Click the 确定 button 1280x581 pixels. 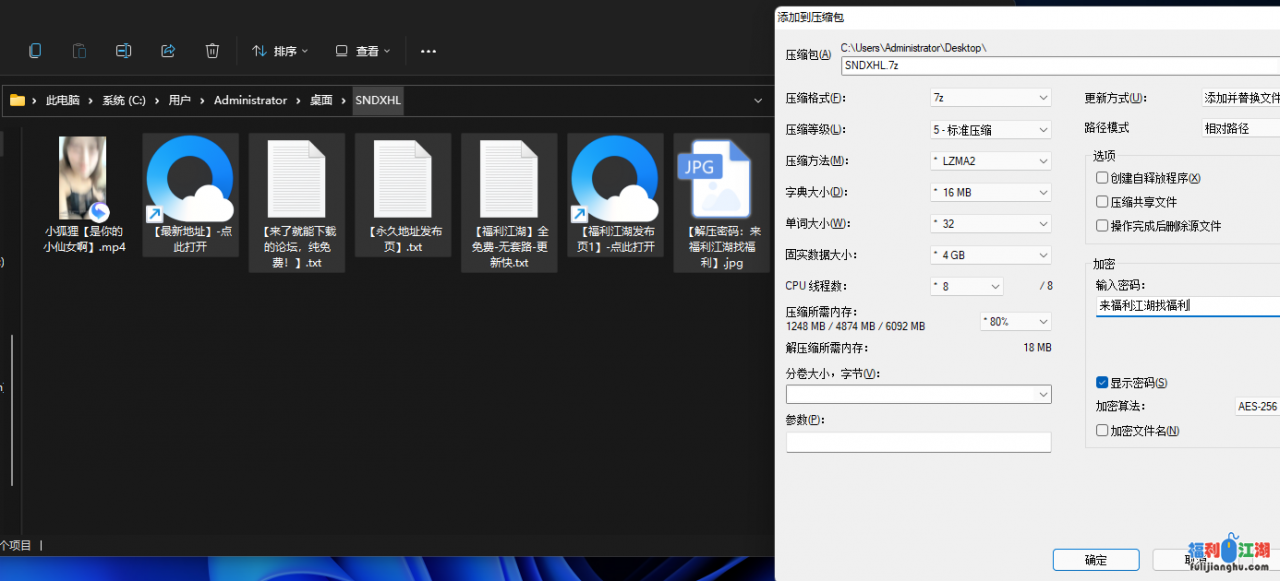coord(1095,560)
